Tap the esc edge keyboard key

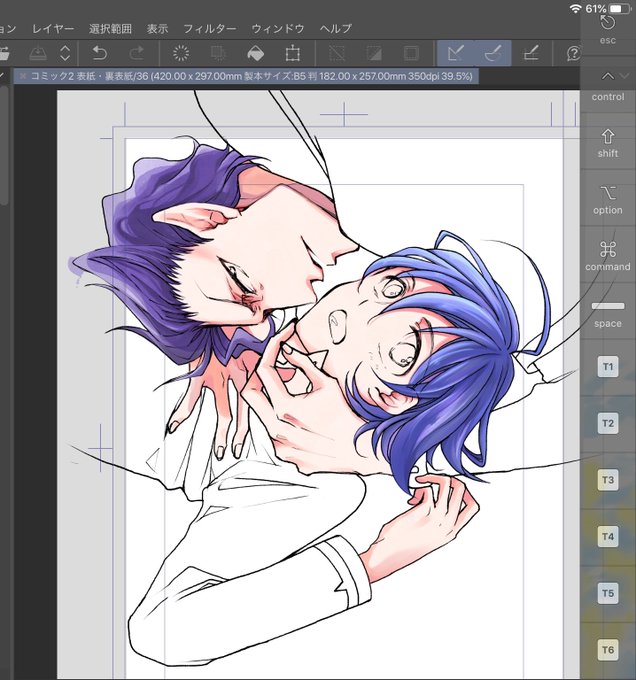[608, 29]
